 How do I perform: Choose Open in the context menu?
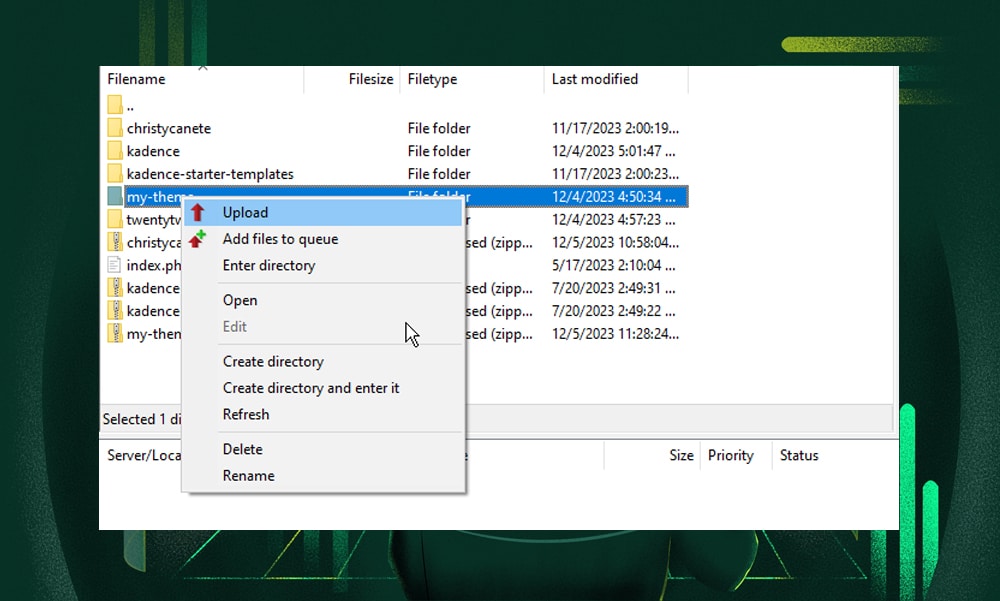[240, 300]
